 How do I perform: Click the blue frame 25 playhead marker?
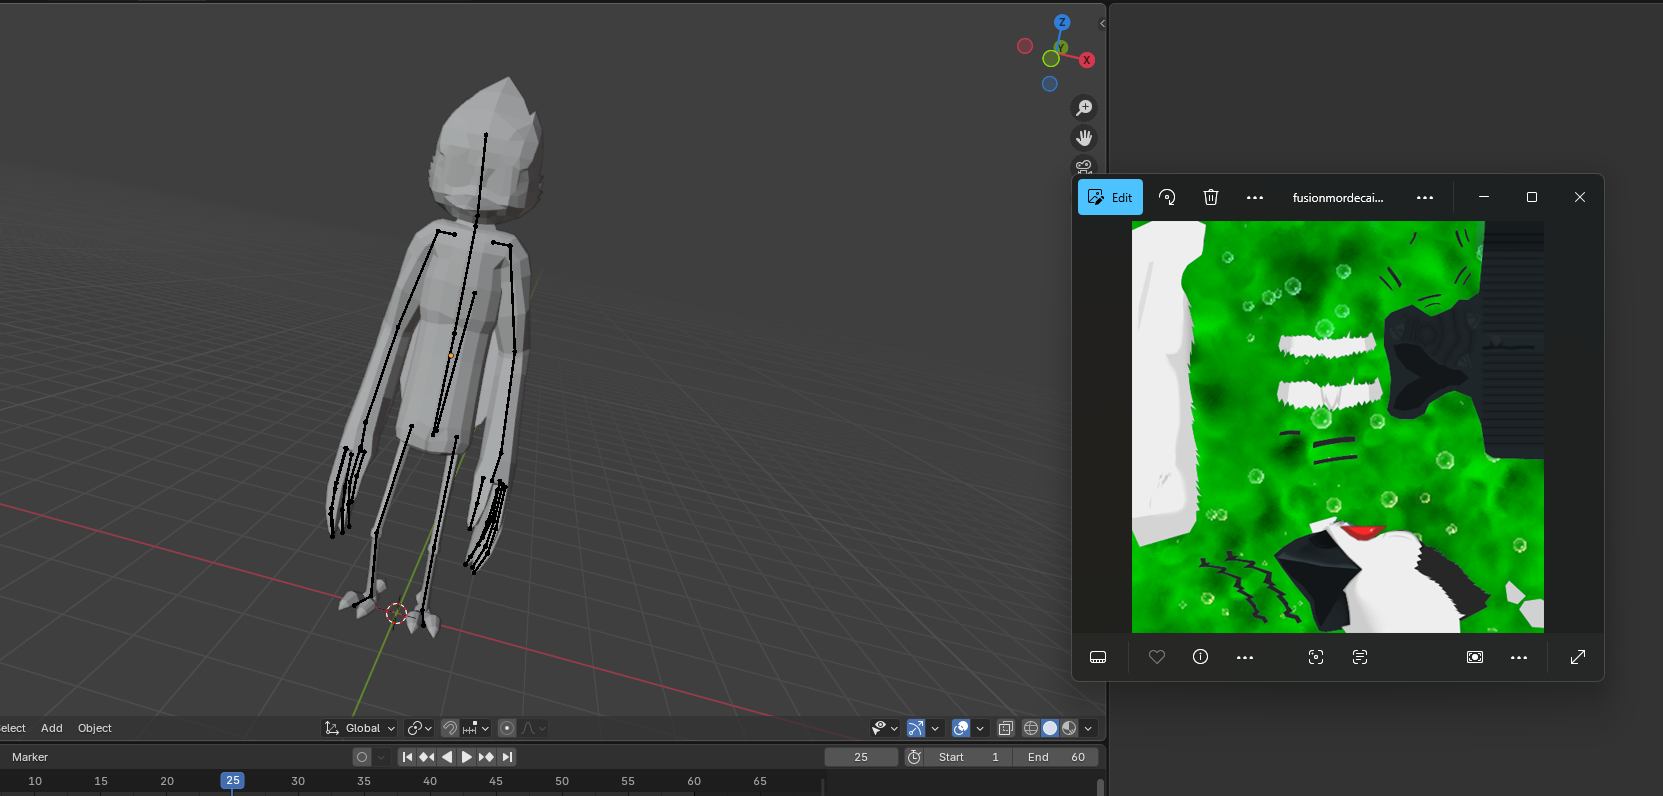[x=232, y=780]
